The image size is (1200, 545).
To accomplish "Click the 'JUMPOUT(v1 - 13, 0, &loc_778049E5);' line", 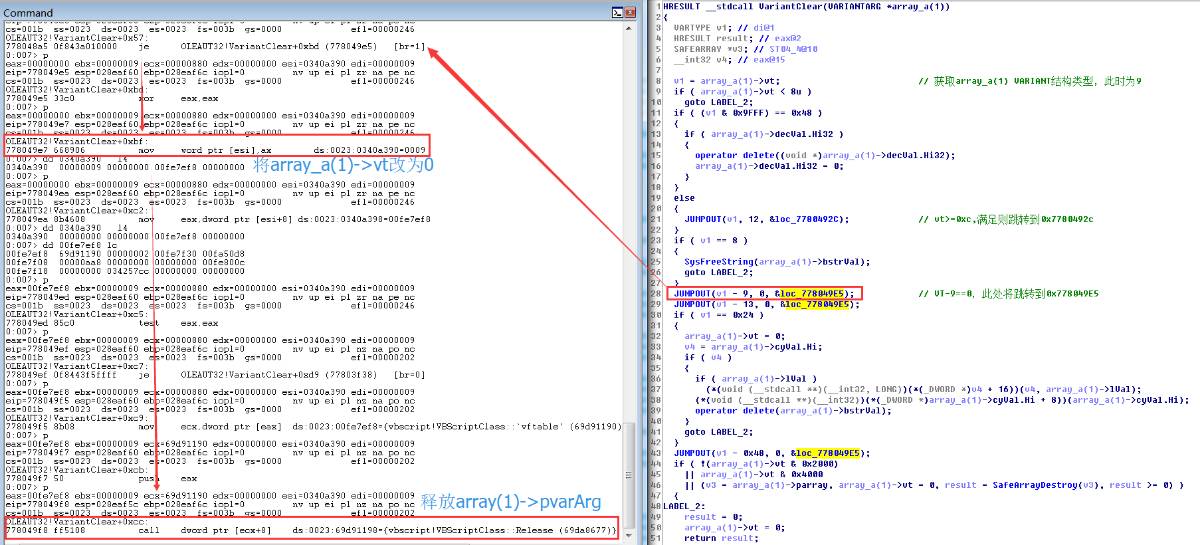I will click(765, 303).
